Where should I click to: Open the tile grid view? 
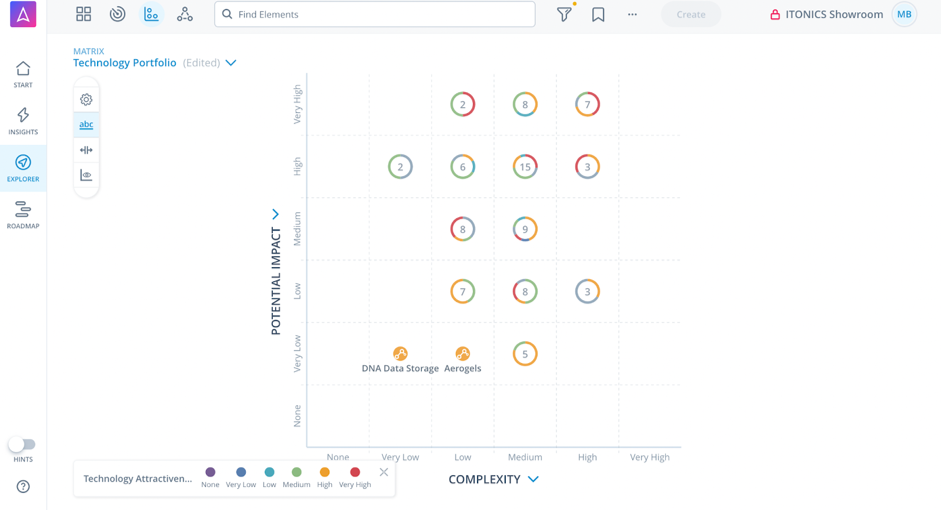pos(83,14)
